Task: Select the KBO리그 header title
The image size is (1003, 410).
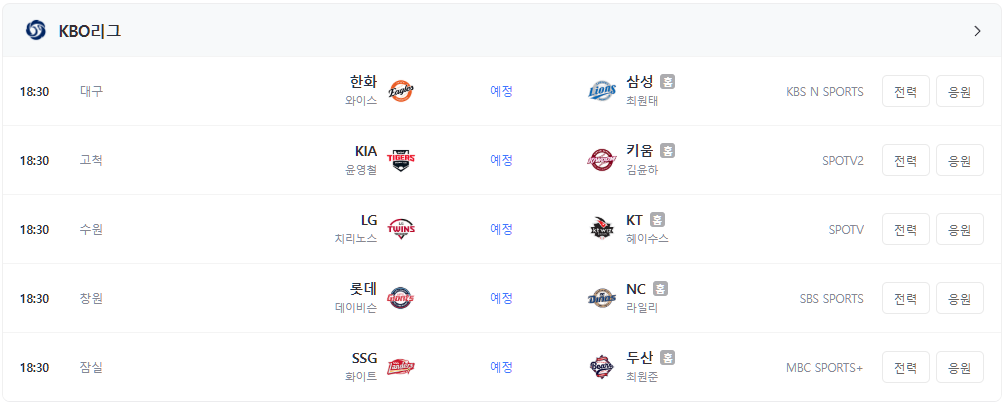Action: (x=90, y=31)
